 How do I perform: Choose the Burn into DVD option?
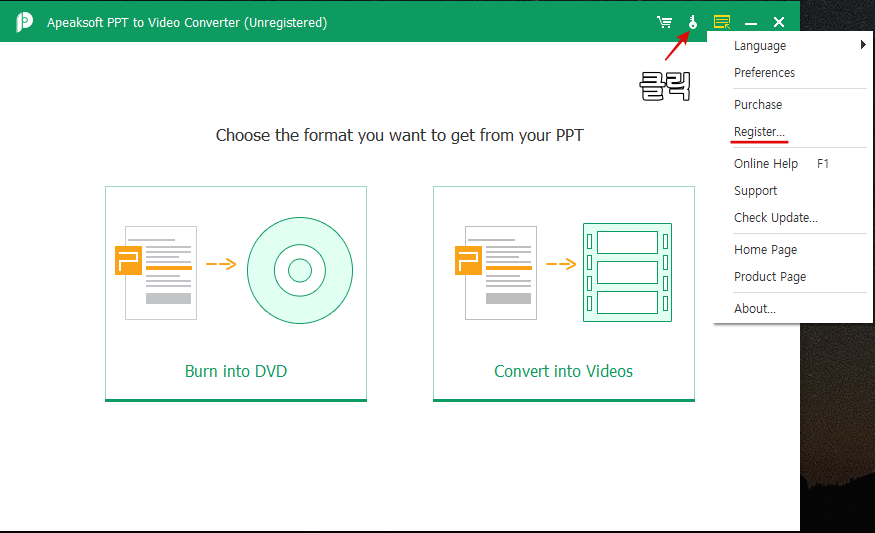pyautogui.click(x=236, y=294)
